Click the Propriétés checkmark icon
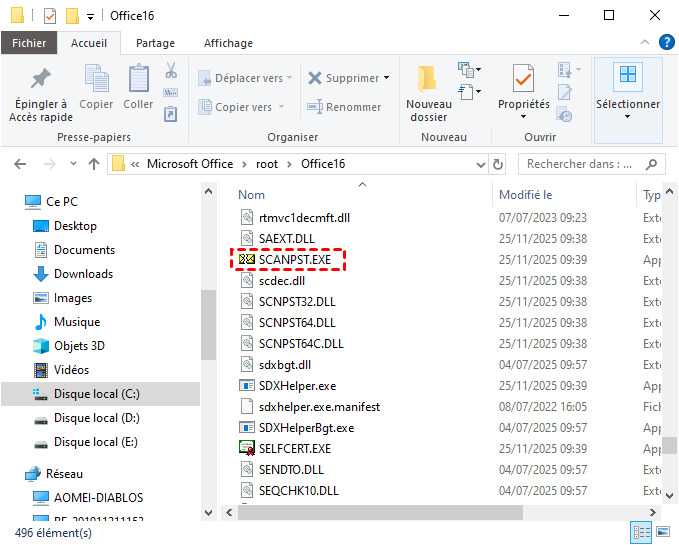Image resolution: width=679 pixels, height=545 pixels. 523,78
